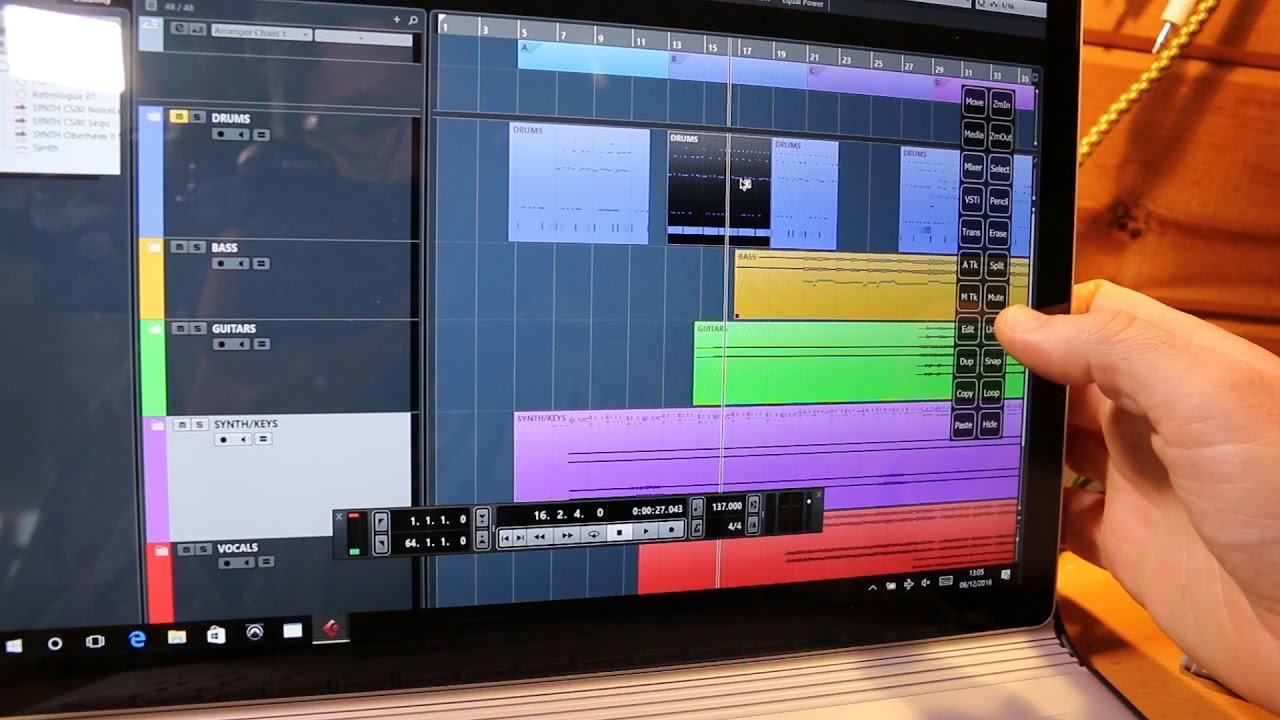Click Stop on the transport panel

click(619, 533)
